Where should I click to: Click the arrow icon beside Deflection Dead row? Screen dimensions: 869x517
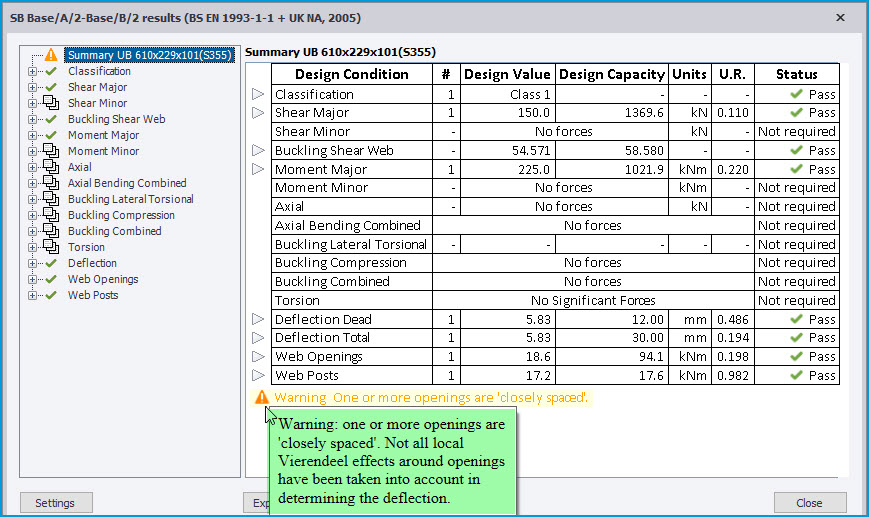258,319
